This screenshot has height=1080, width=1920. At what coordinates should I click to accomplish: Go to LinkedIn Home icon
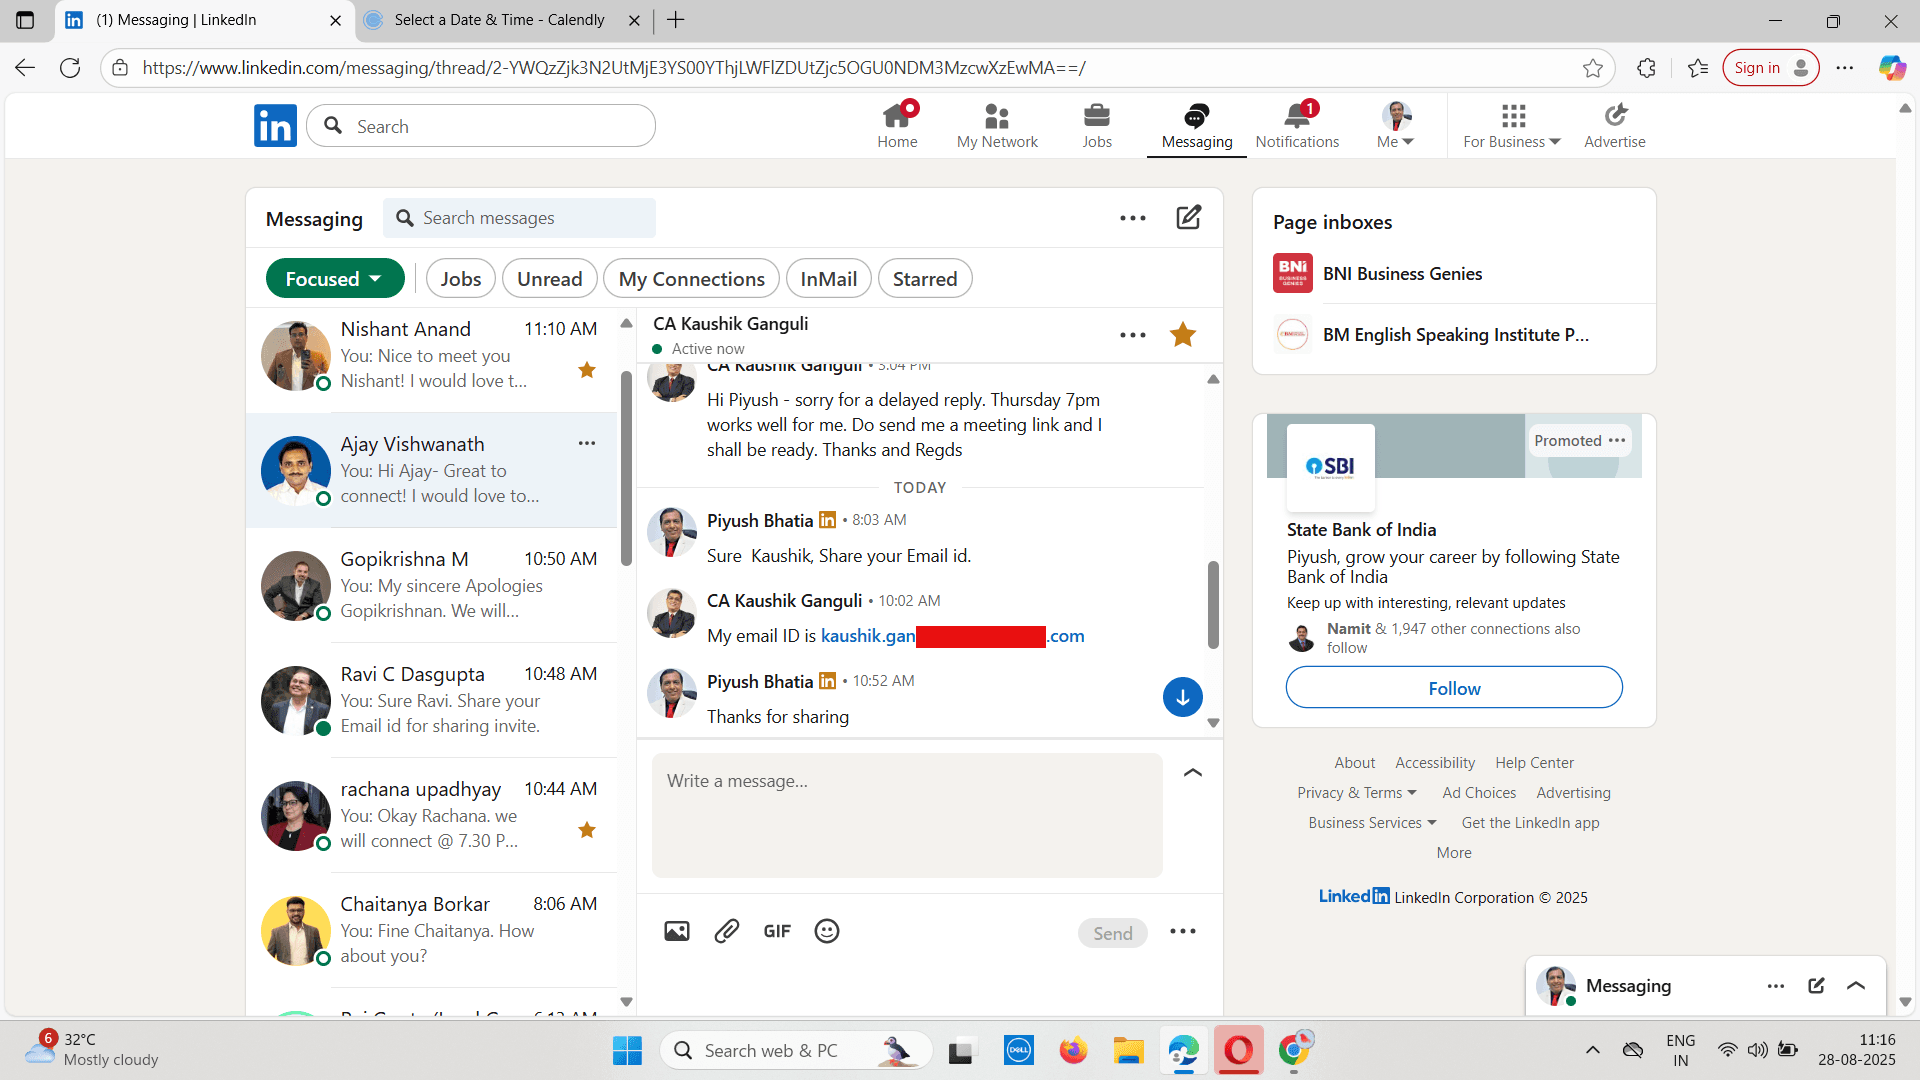point(897,115)
